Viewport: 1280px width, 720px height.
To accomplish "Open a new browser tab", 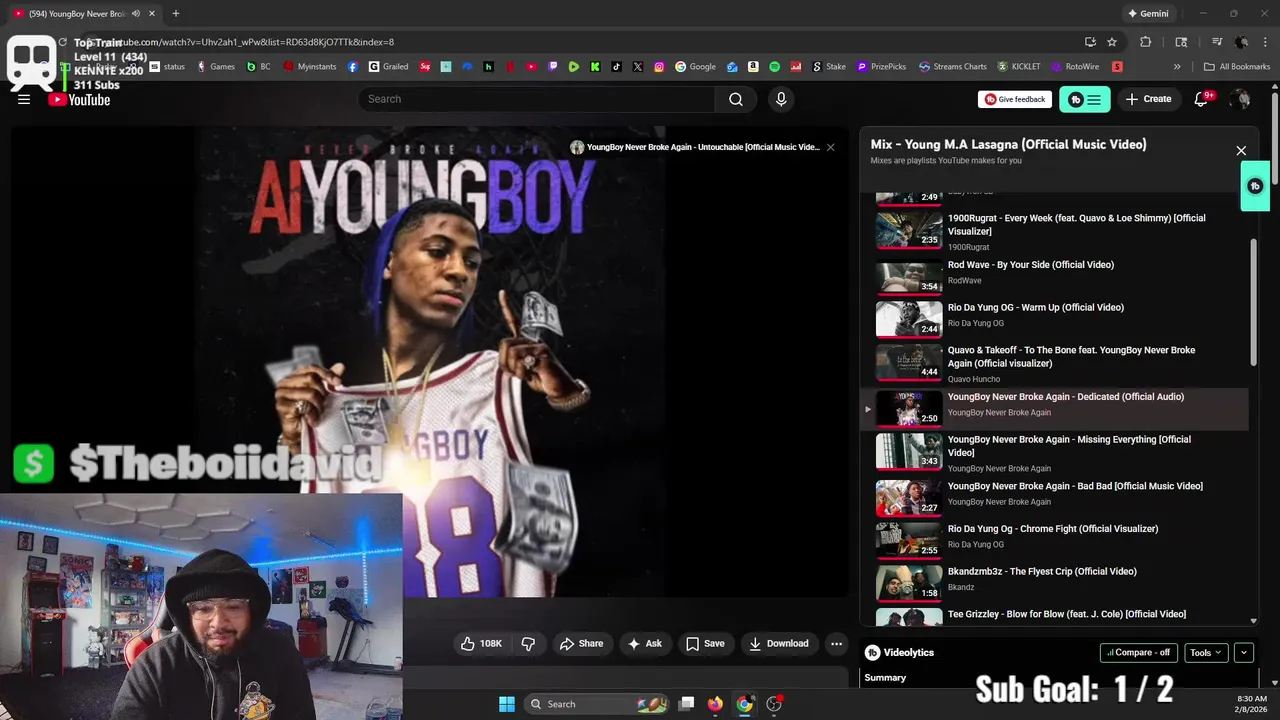I will pyautogui.click(x=176, y=14).
